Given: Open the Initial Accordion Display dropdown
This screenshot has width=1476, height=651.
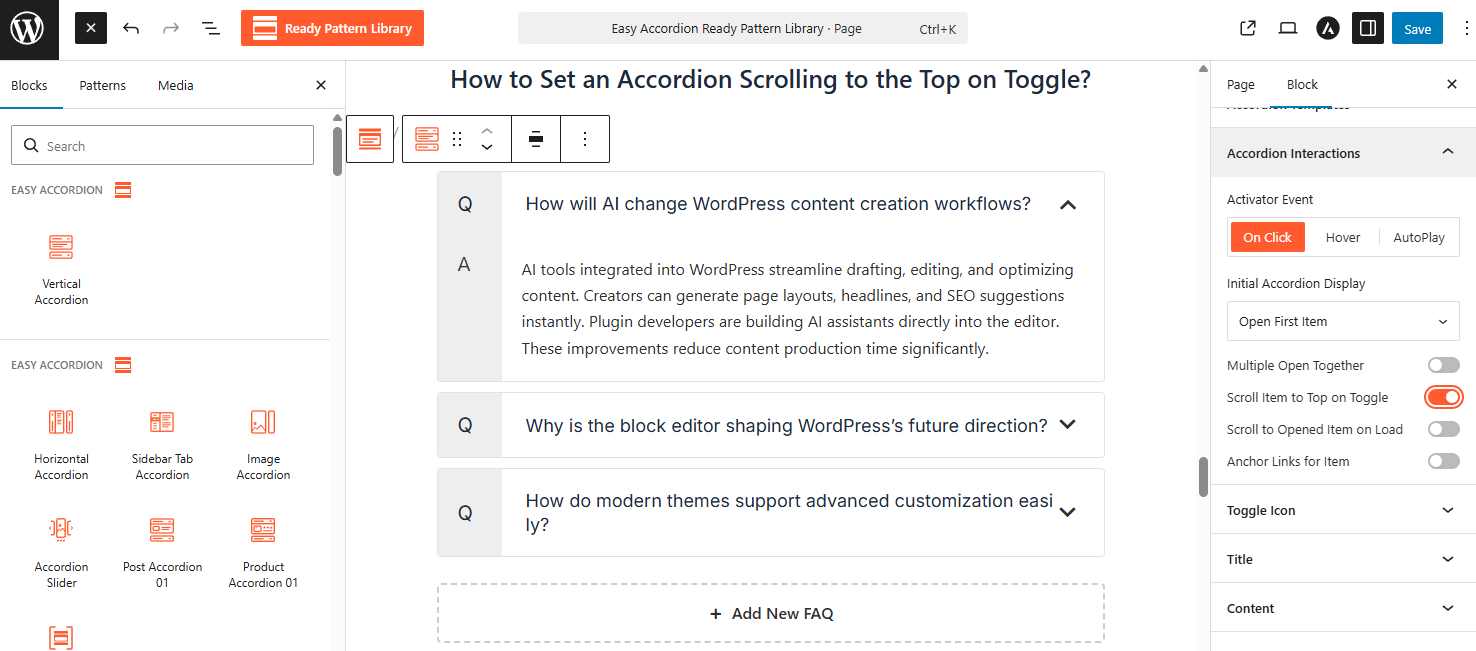Looking at the screenshot, I should click(x=1342, y=322).
